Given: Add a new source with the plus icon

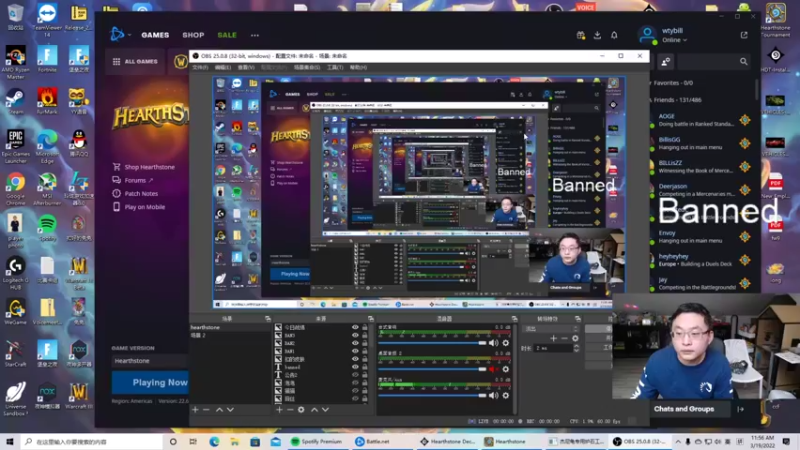Looking at the screenshot, I should [279, 410].
